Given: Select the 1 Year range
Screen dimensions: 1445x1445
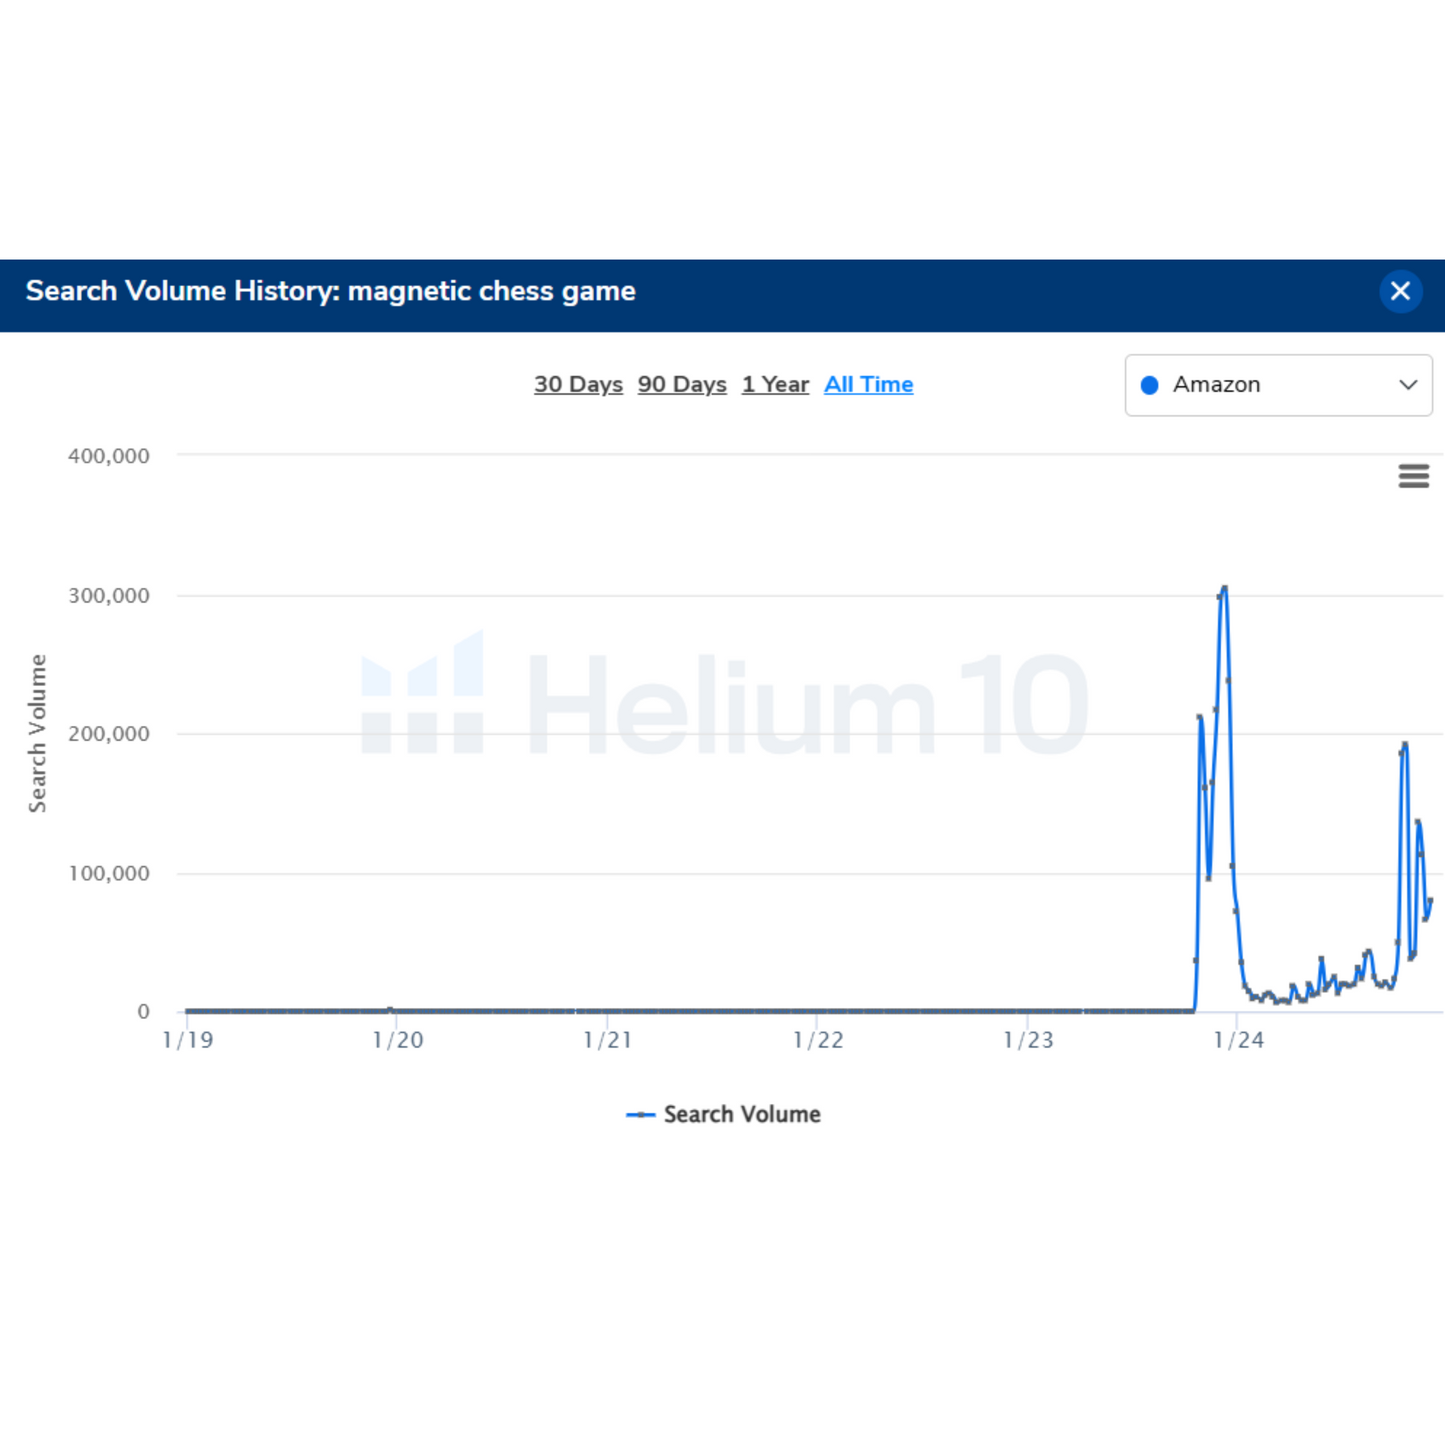Looking at the screenshot, I should tap(775, 385).
